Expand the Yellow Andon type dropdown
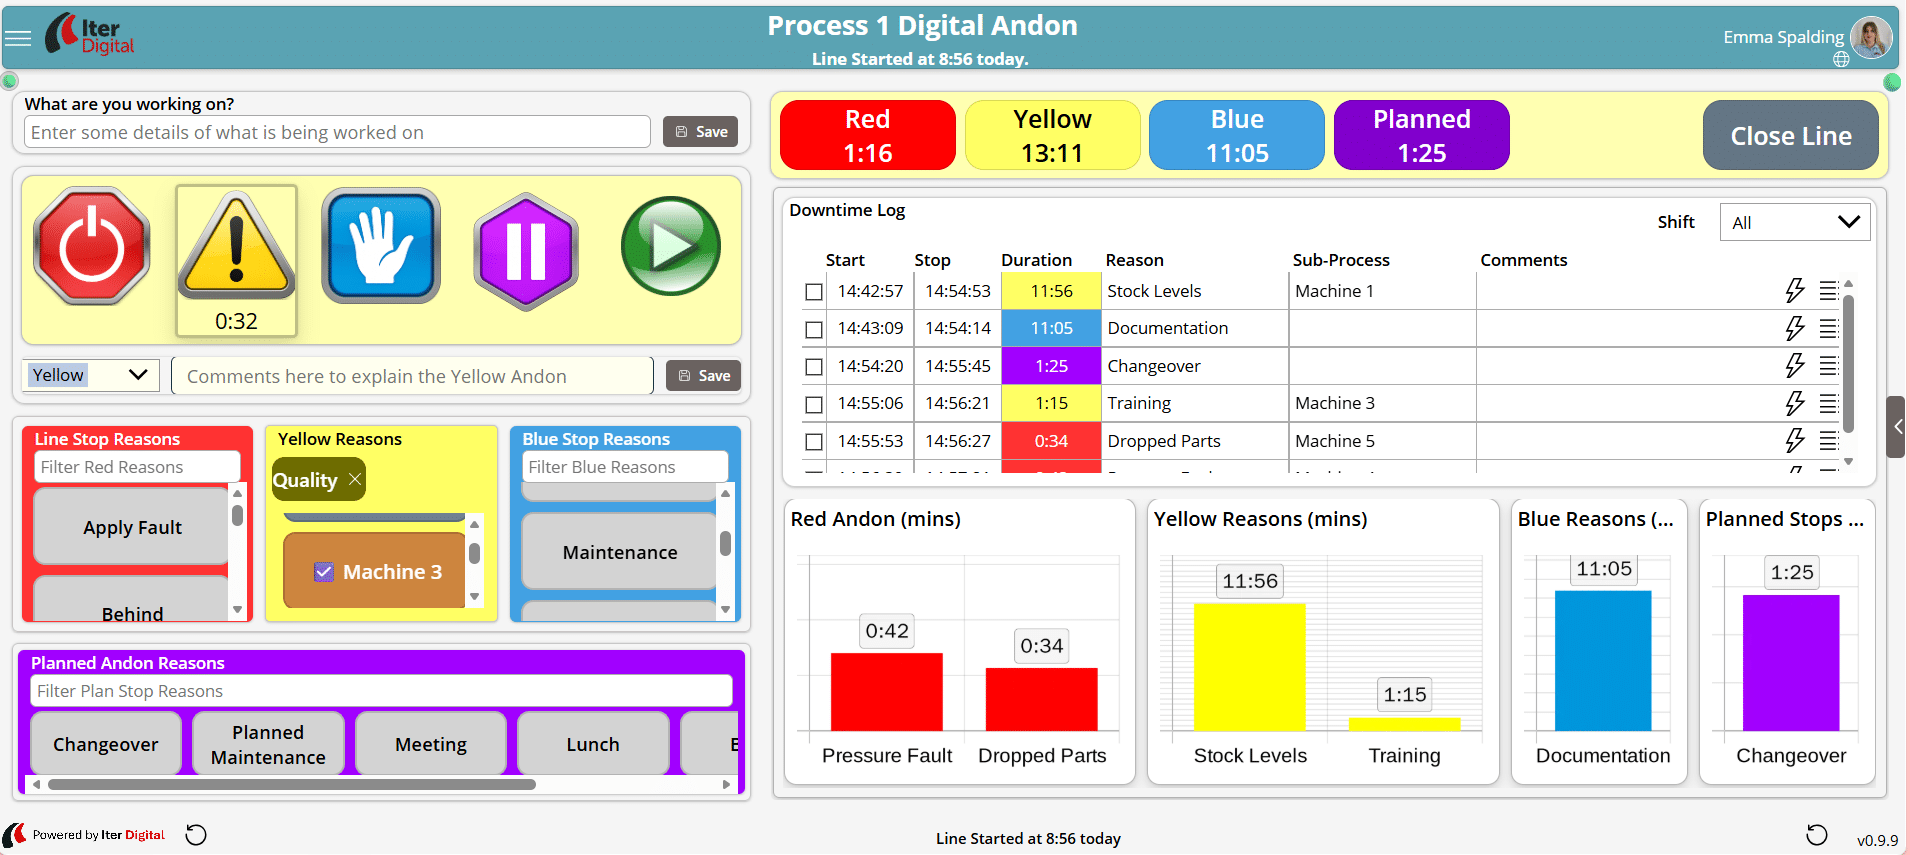 89,375
